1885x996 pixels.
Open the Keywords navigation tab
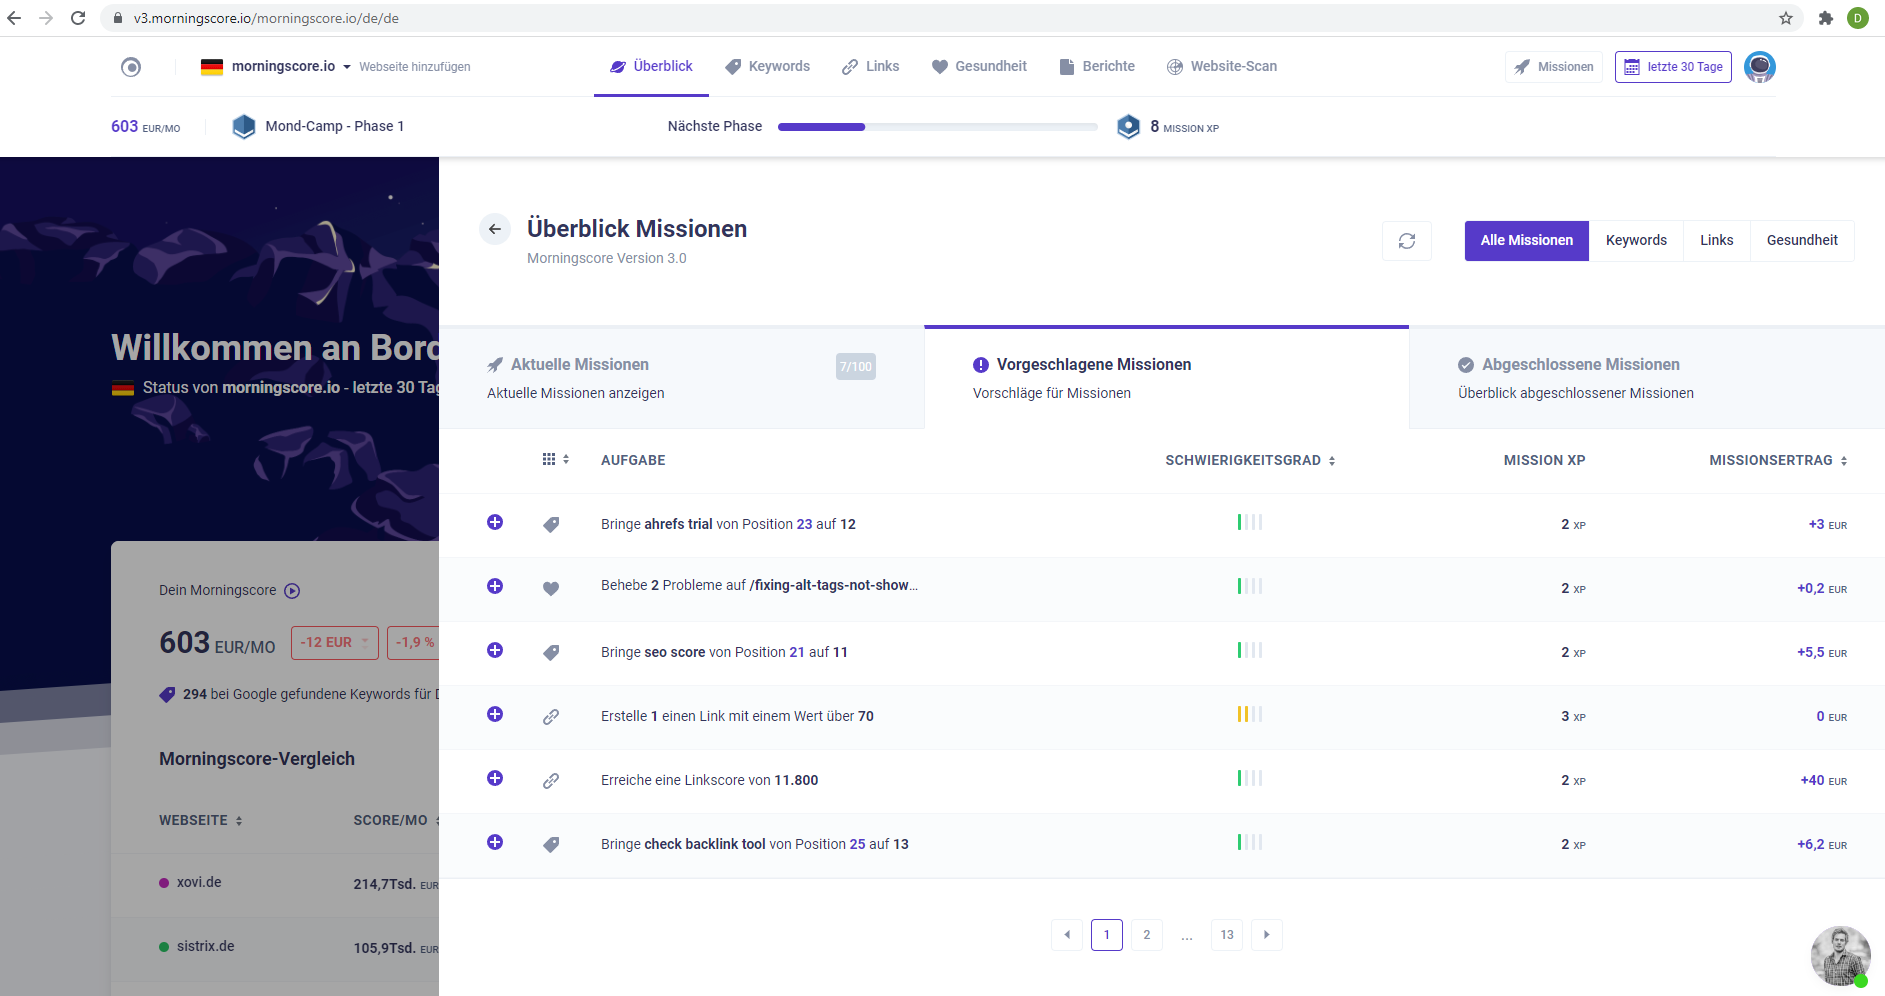(768, 67)
